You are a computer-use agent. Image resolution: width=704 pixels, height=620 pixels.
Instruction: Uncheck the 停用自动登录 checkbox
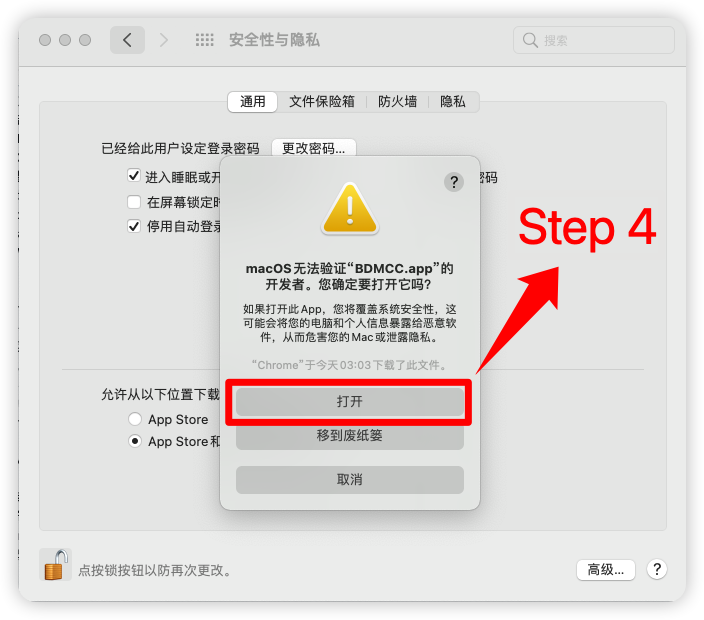point(134,226)
